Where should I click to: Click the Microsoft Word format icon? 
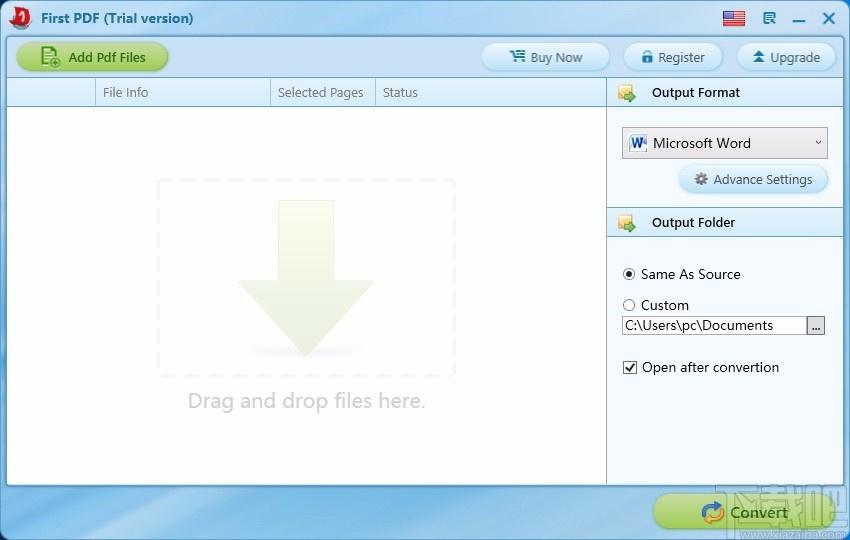pyautogui.click(x=638, y=143)
